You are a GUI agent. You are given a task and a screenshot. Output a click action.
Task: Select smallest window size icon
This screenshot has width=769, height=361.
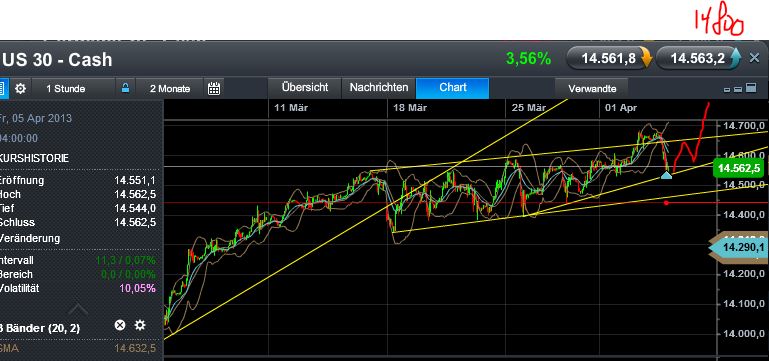(x=727, y=90)
